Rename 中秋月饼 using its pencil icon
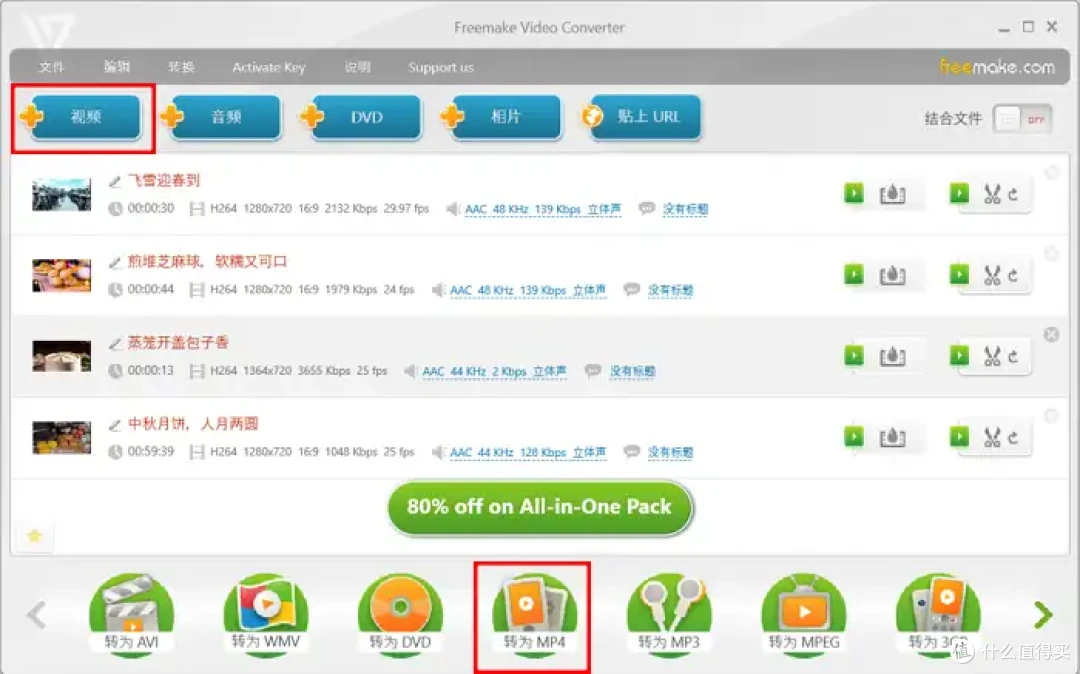The height and width of the screenshot is (674, 1080). (x=115, y=425)
